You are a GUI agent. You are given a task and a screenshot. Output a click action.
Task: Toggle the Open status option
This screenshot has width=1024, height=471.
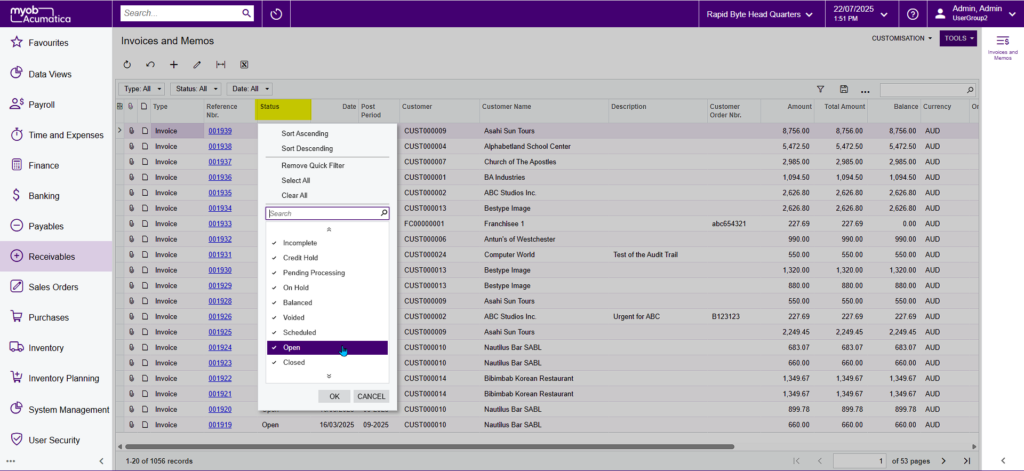327,348
